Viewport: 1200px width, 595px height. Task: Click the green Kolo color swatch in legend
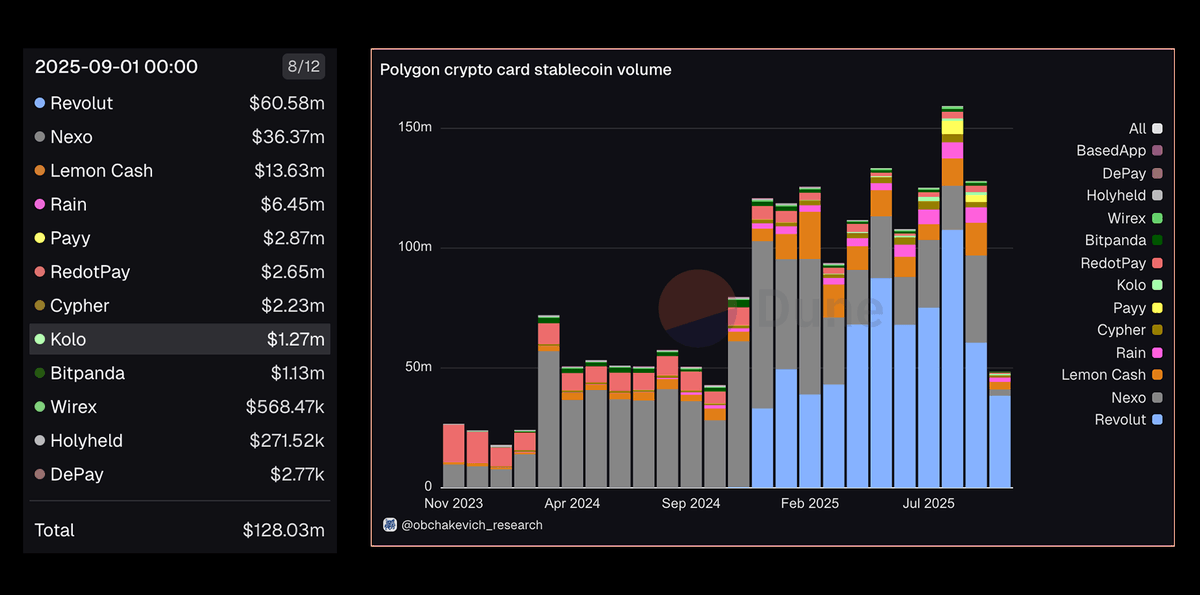(1155, 285)
